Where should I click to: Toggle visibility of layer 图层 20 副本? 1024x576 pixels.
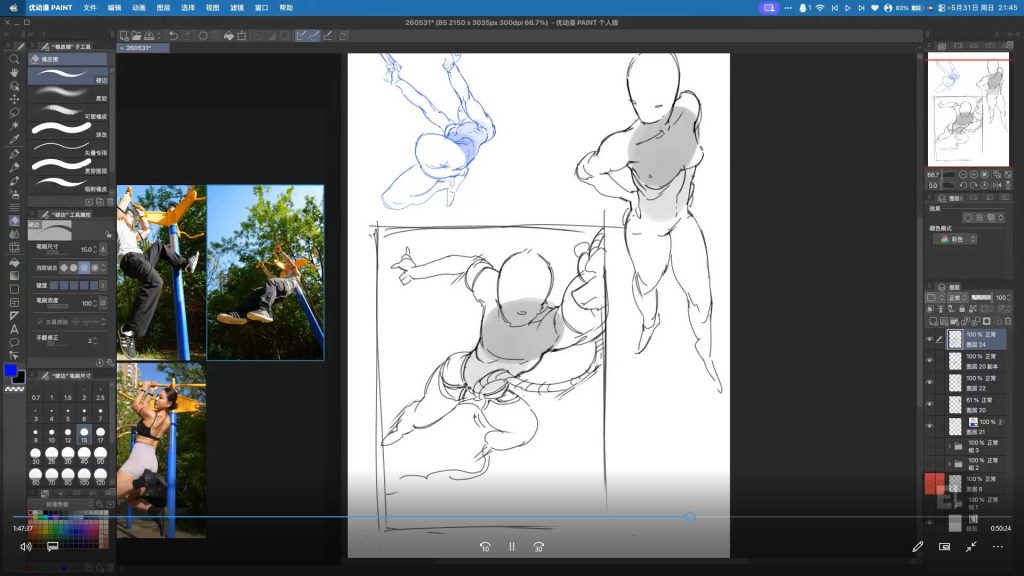pos(929,360)
